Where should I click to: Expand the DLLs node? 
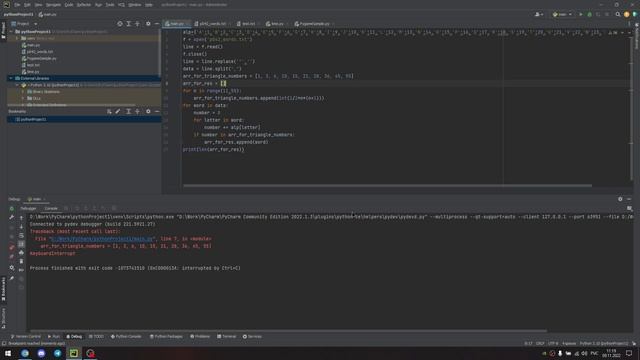click(x=23, y=98)
